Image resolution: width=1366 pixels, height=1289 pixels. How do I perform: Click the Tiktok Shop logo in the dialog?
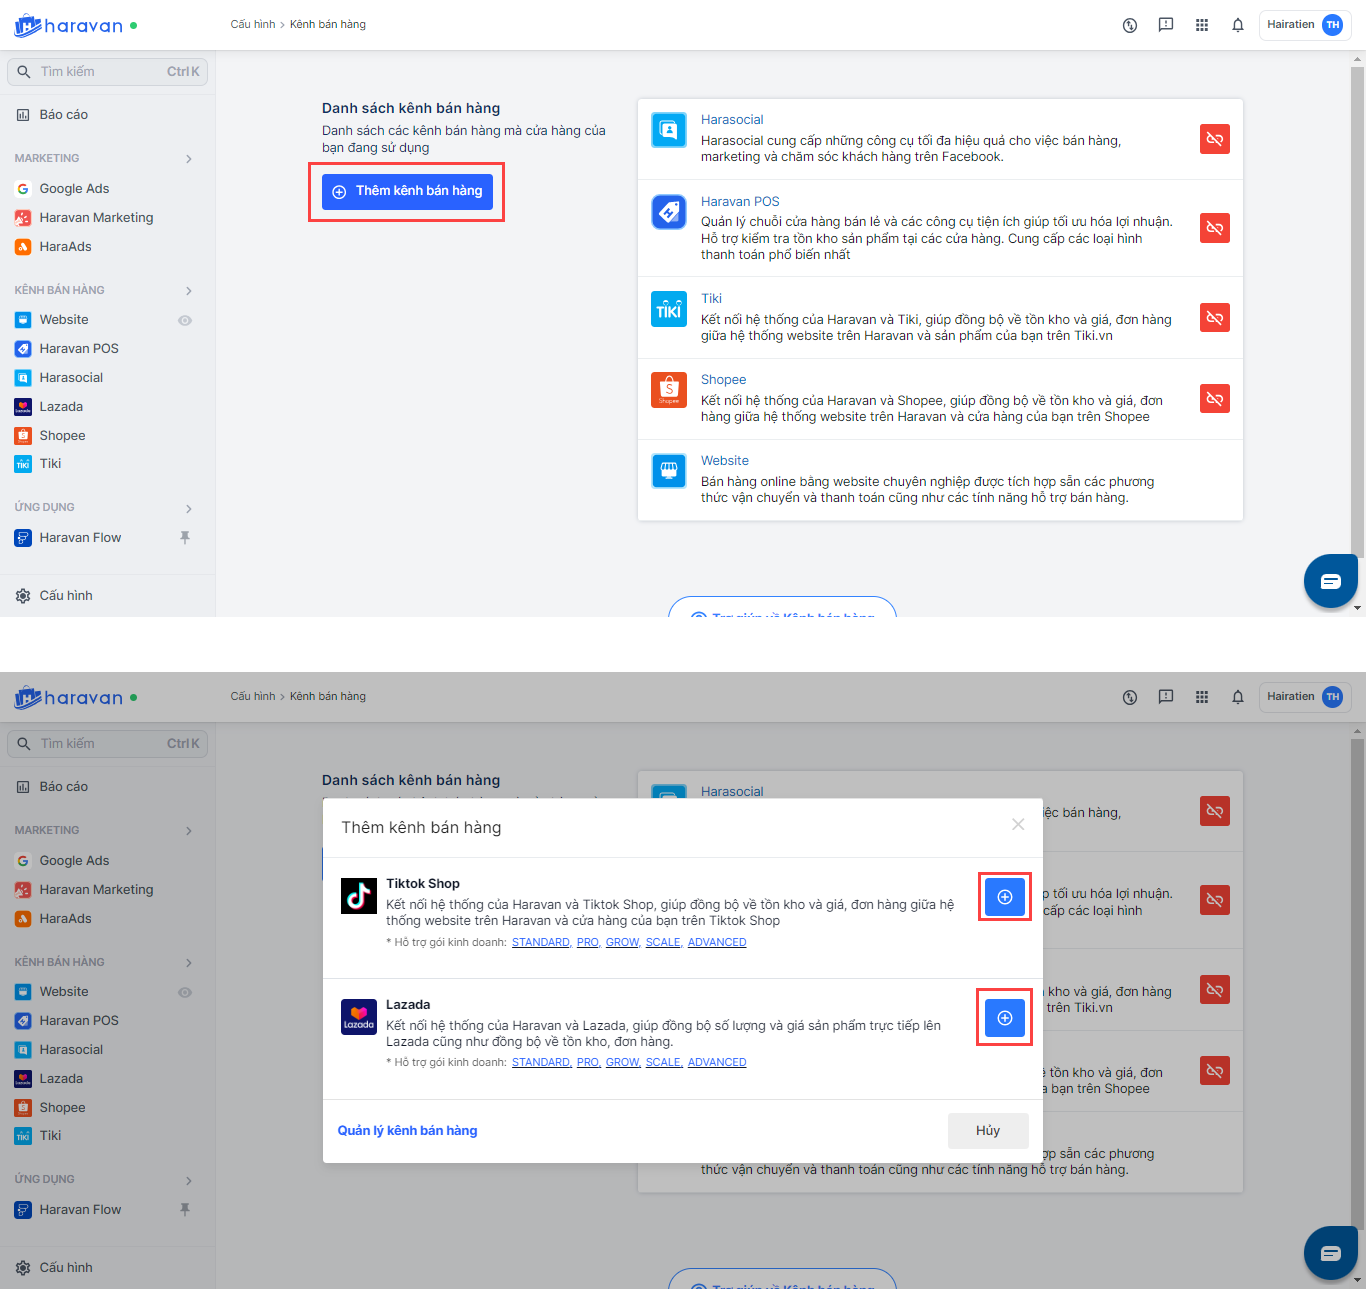coord(359,896)
